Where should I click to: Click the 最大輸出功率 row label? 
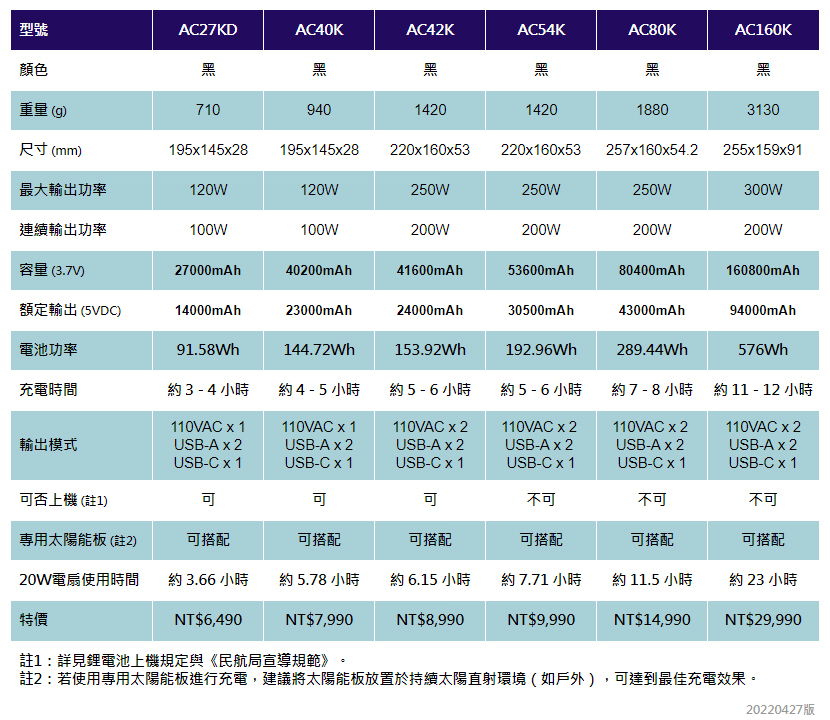(63, 190)
